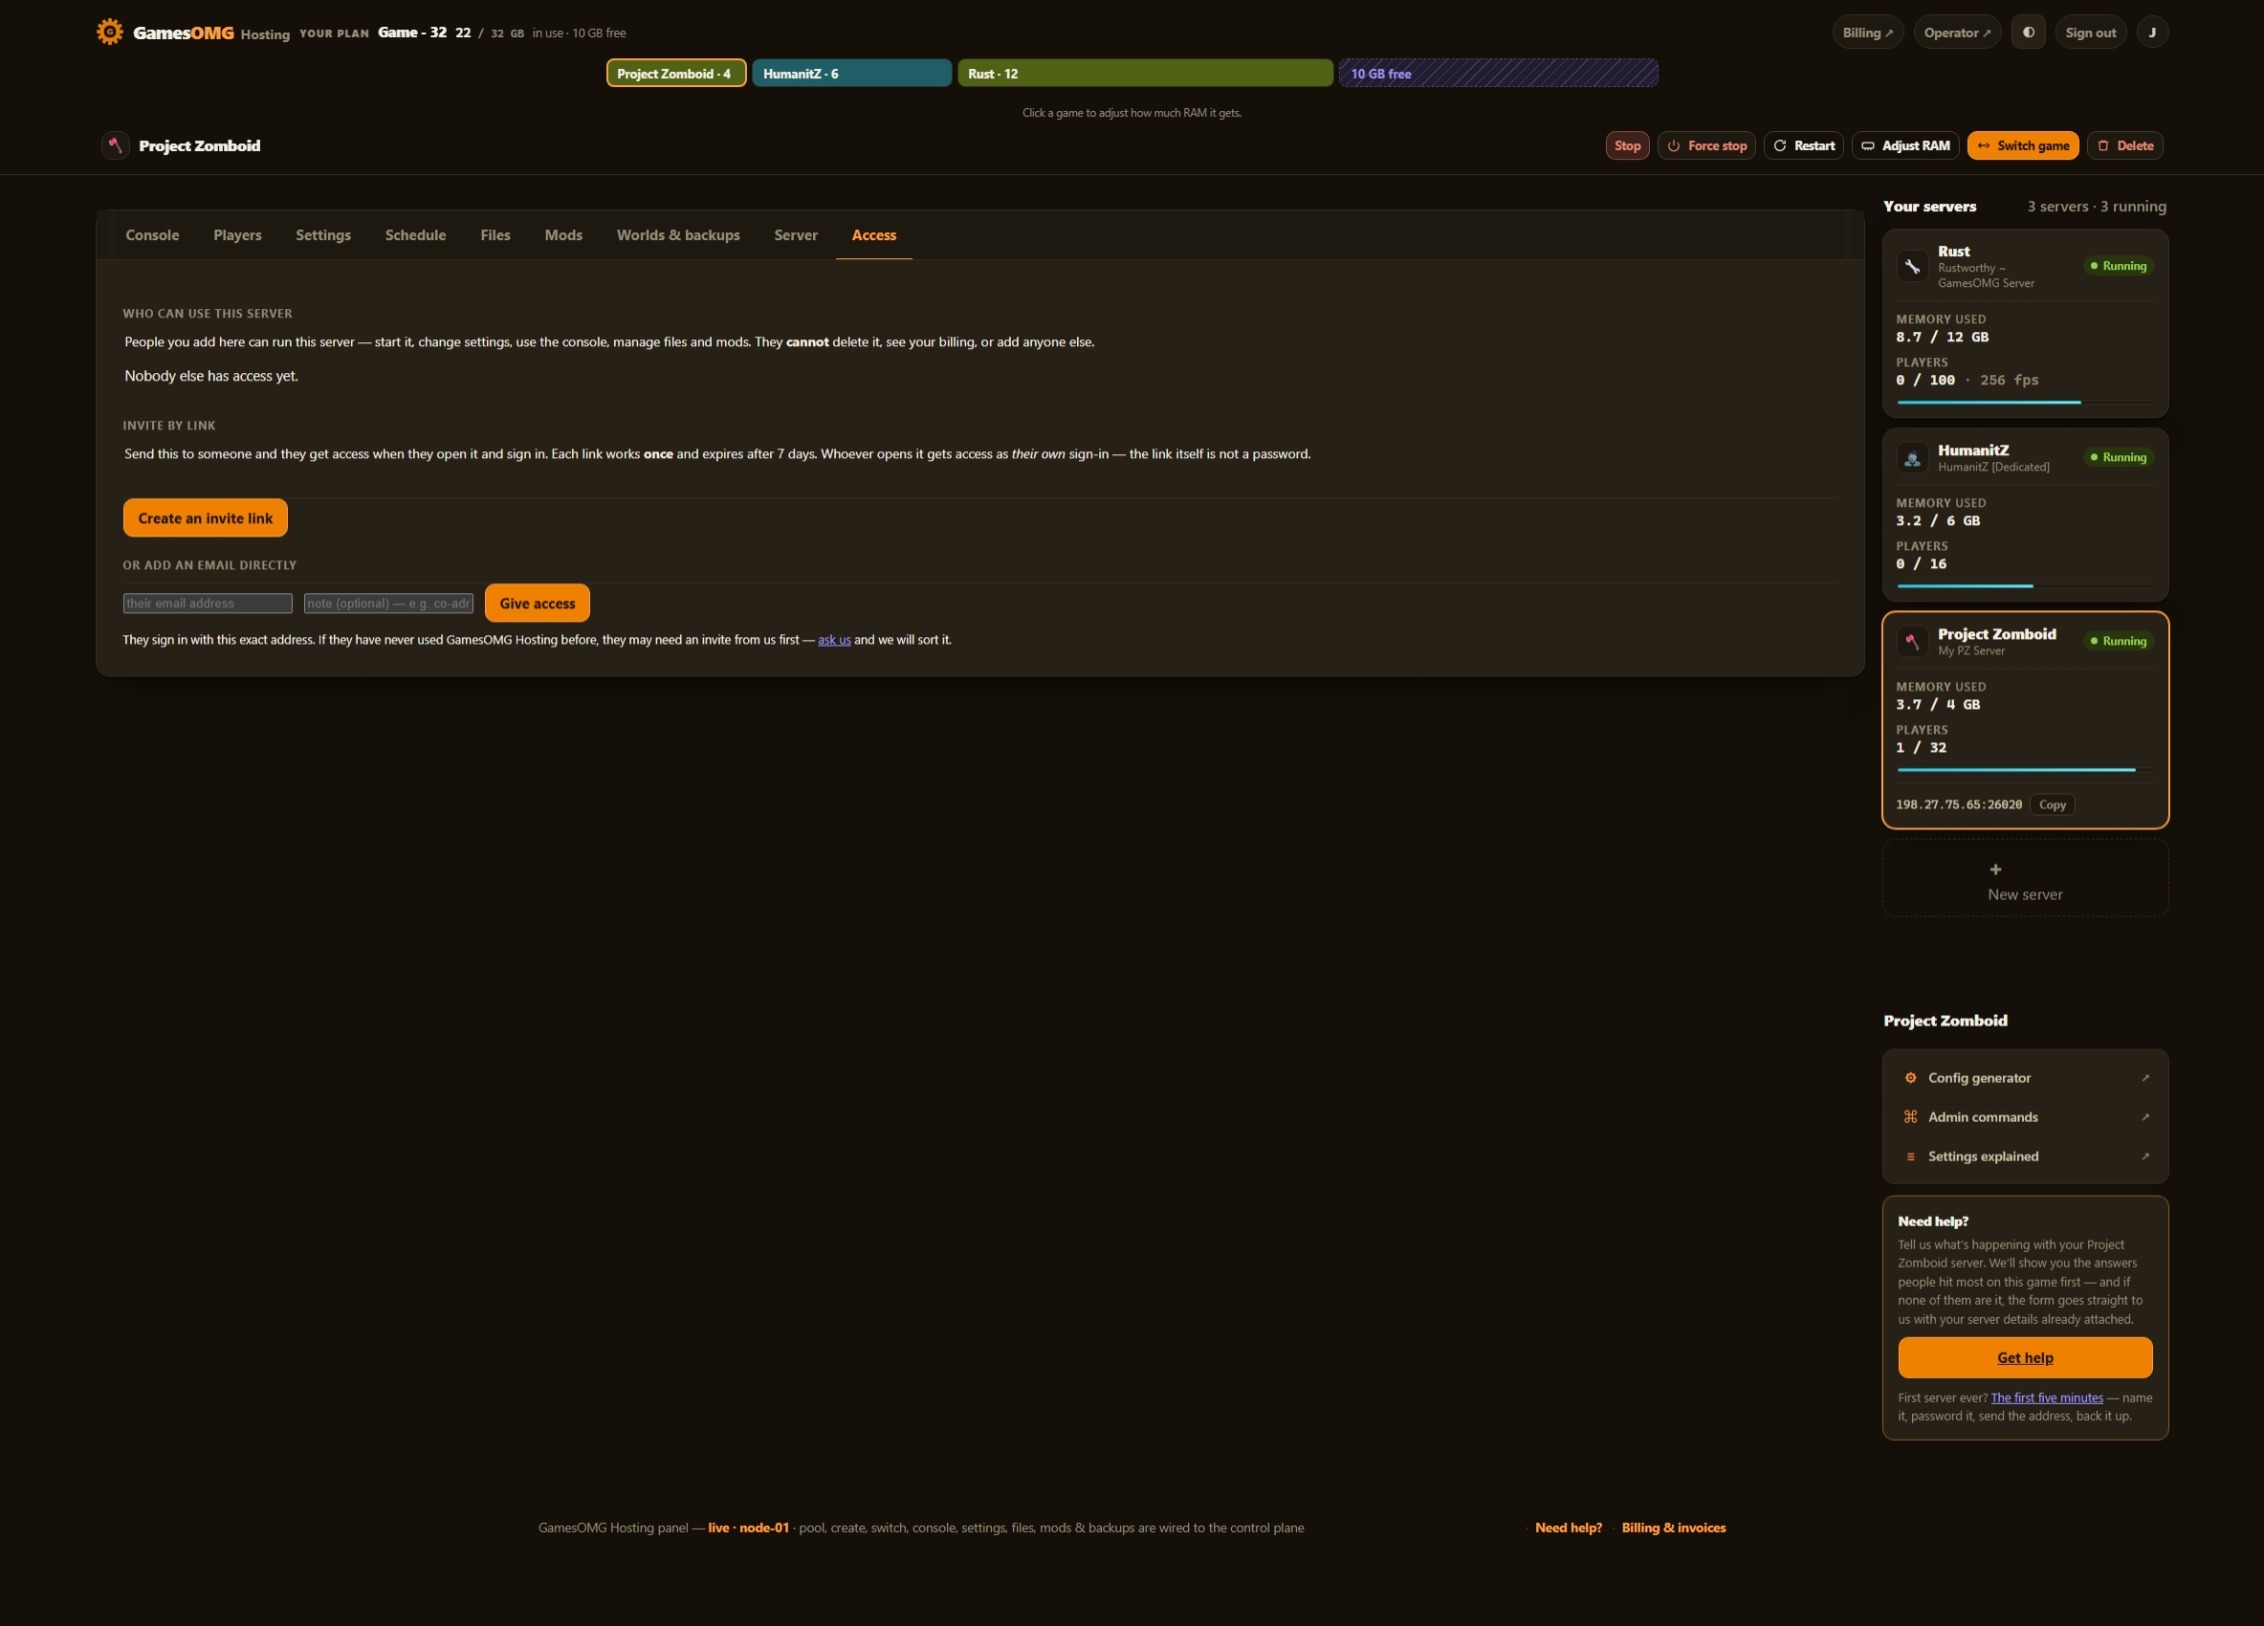Viewport: 2264px width, 1626px height.
Task: Click the "3 servers · 3 running" text
Action: (2096, 207)
